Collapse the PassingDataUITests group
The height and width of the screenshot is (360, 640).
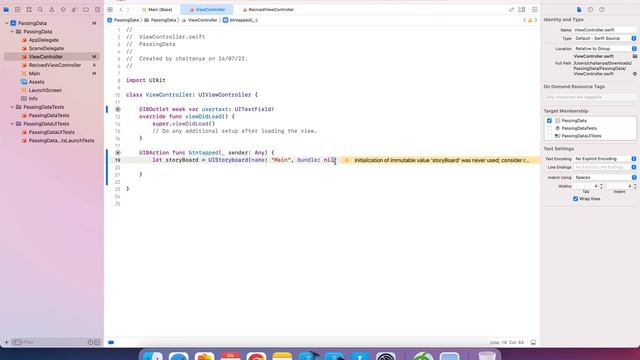click(x=12, y=124)
